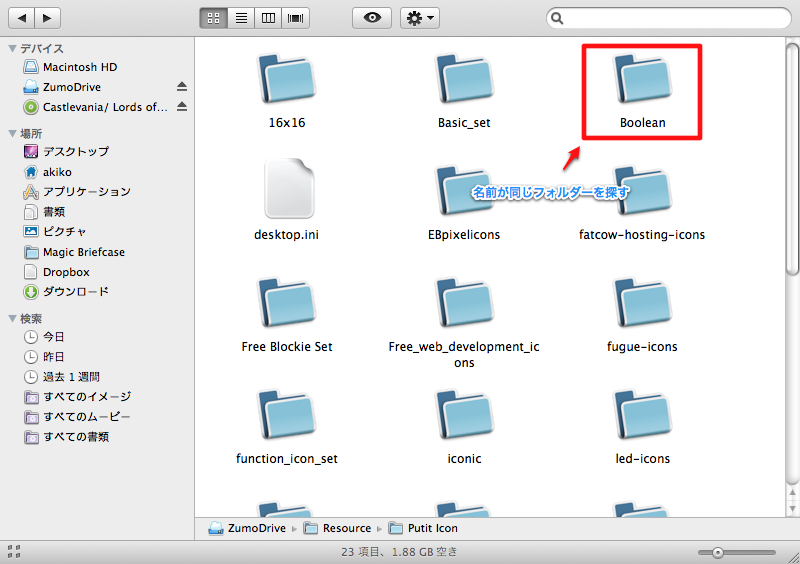The width and height of the screenshot is (800, 564).
Task: Open Magic Briefcase in the sidebar
Action: (x=74, y=252)
